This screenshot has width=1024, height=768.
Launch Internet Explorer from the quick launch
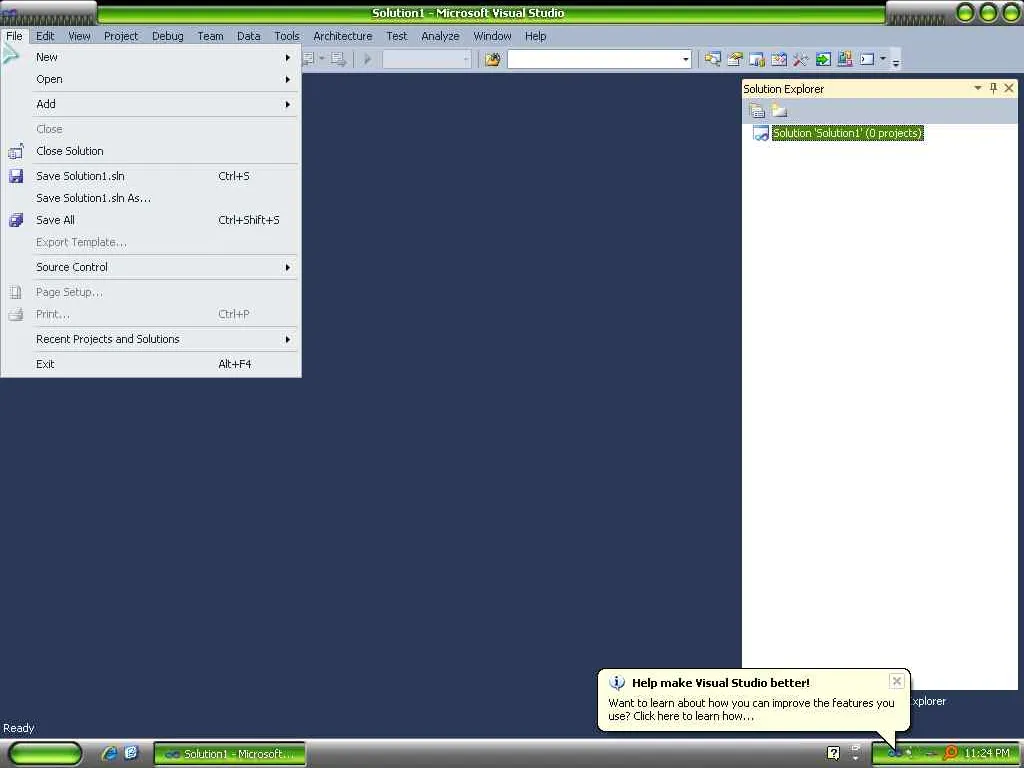[109, 753]
